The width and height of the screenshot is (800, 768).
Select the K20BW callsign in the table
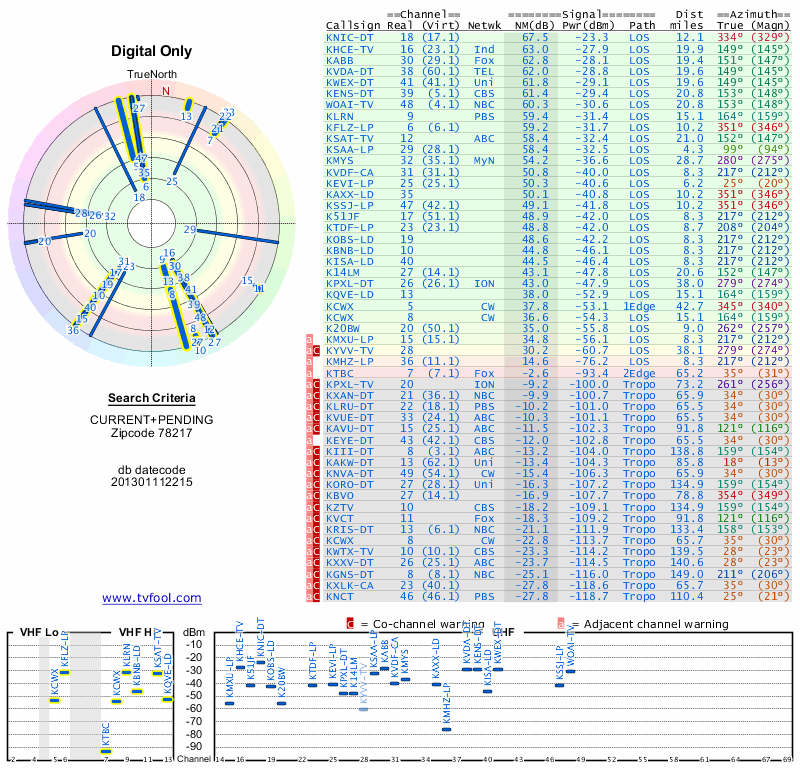point(343,328)
